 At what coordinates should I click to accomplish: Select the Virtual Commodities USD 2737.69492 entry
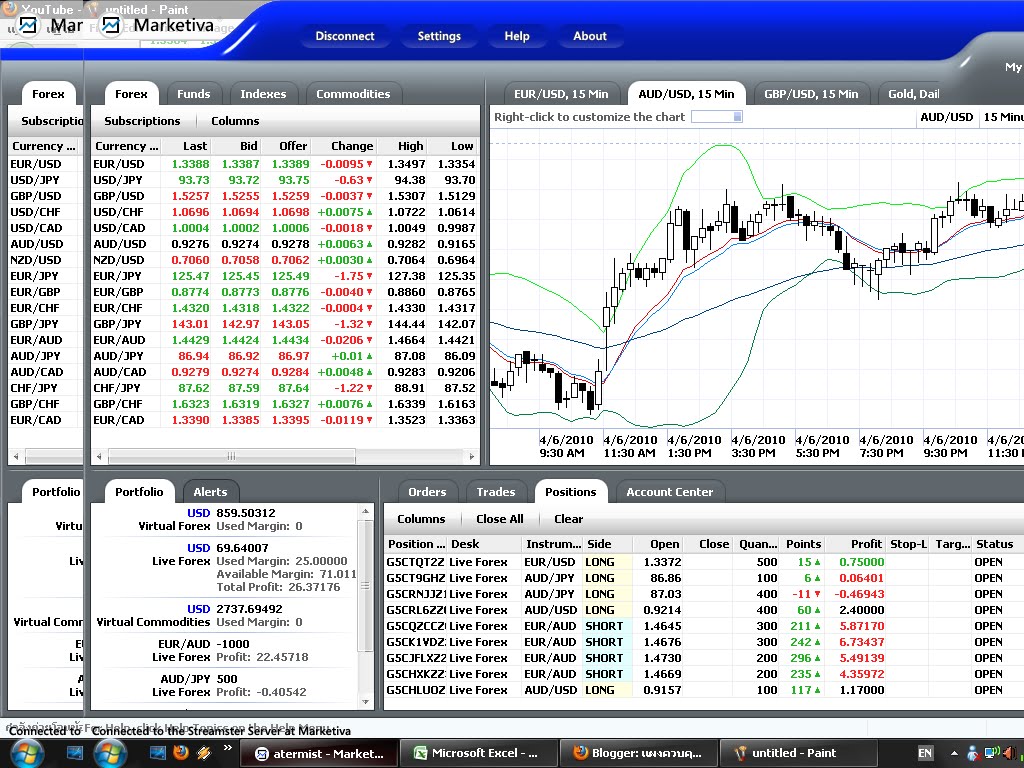225,615
